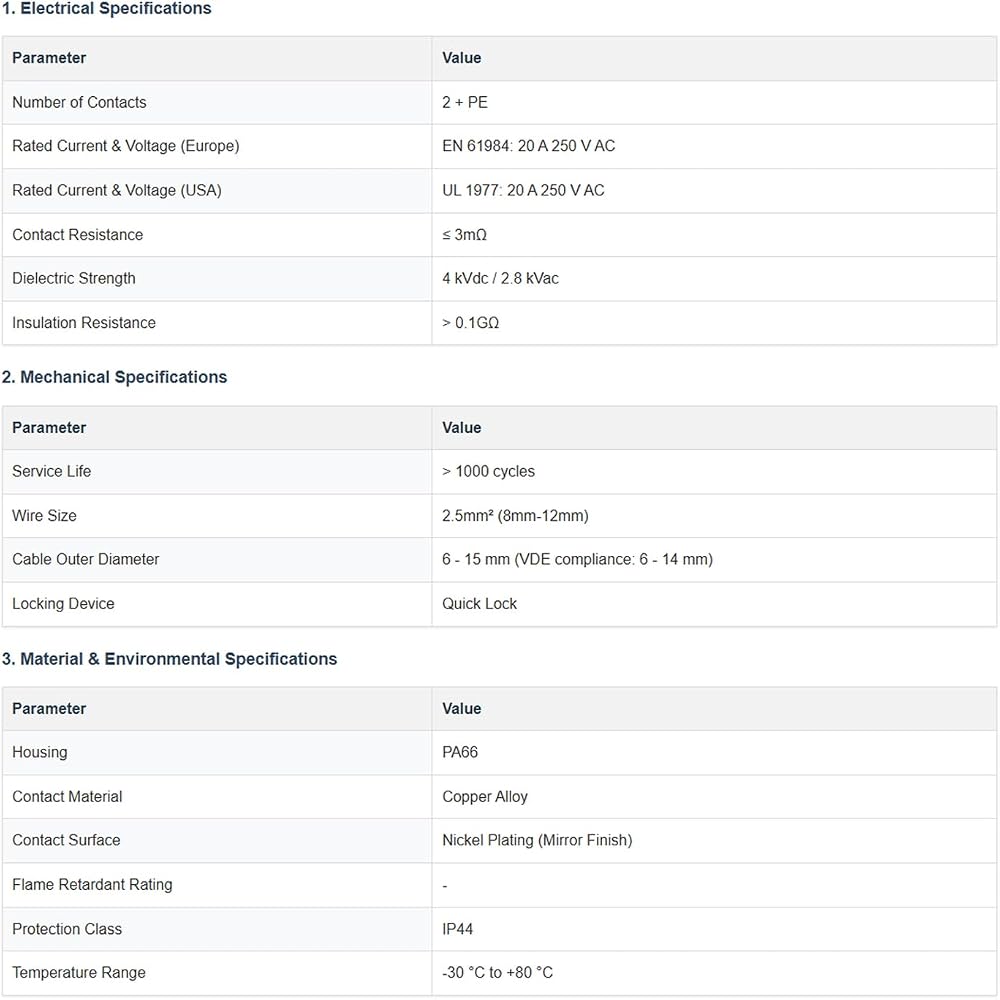Screen dimensions: 1000x1000
Task: Select the Service Life row label
Action: coord(52,471)
